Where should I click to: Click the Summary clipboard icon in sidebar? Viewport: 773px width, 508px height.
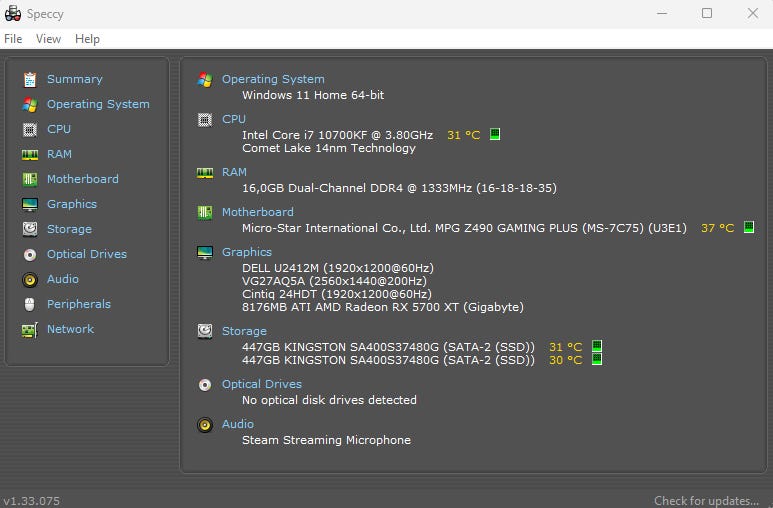click(x=30, y=79)
